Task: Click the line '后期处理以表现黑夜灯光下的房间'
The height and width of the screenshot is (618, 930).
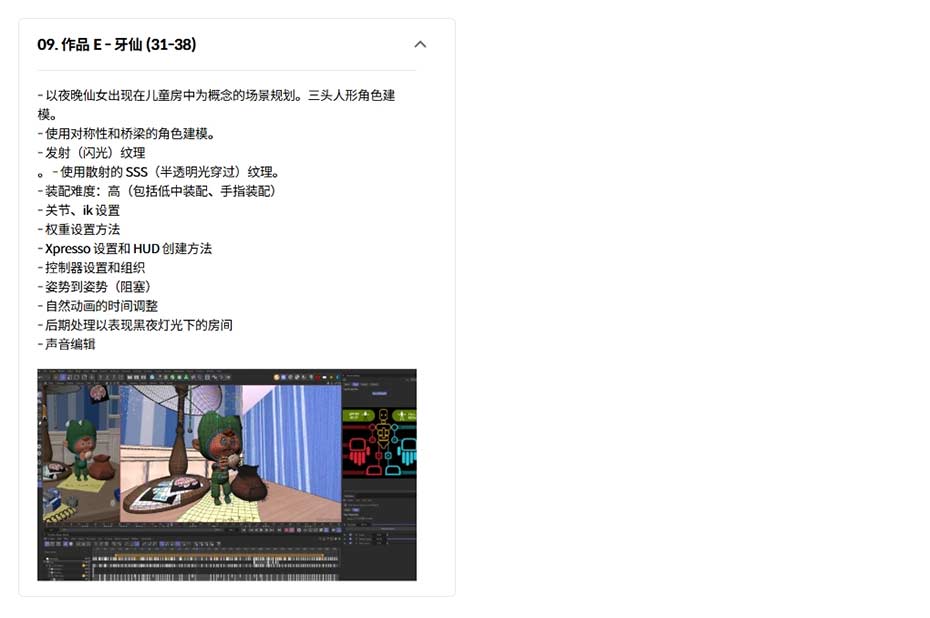Action: (139, 325)
